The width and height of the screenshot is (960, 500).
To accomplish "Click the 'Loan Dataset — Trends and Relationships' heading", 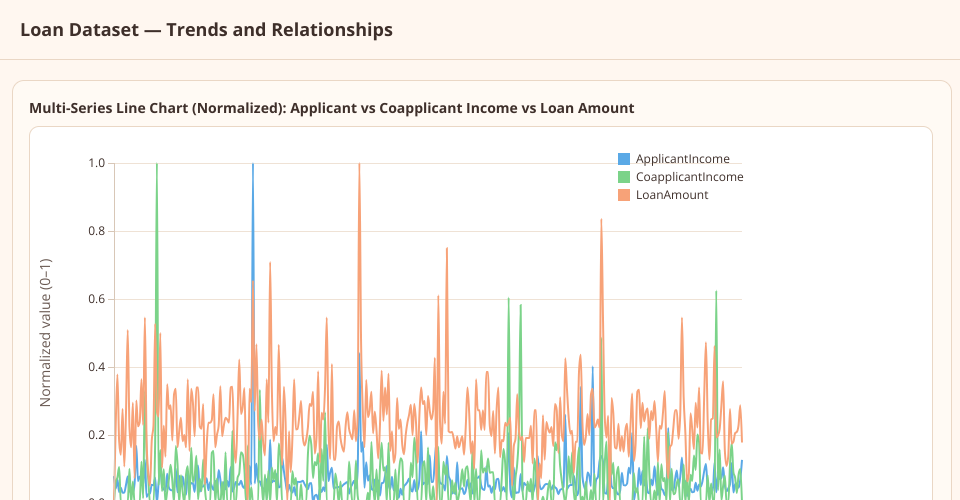I will point(206,30).
